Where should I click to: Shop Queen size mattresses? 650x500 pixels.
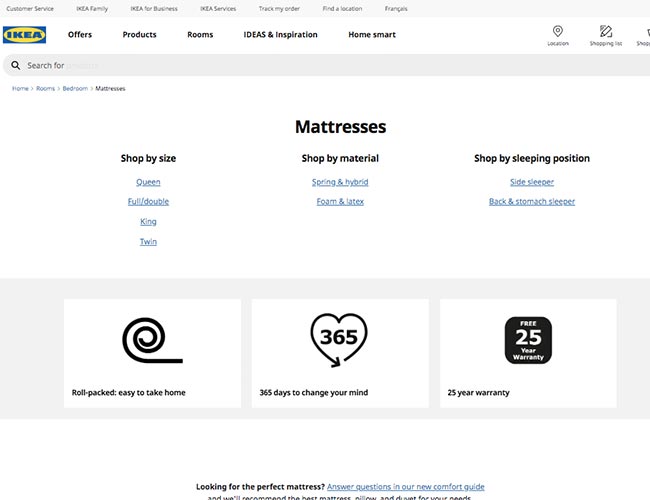point(148,182)
